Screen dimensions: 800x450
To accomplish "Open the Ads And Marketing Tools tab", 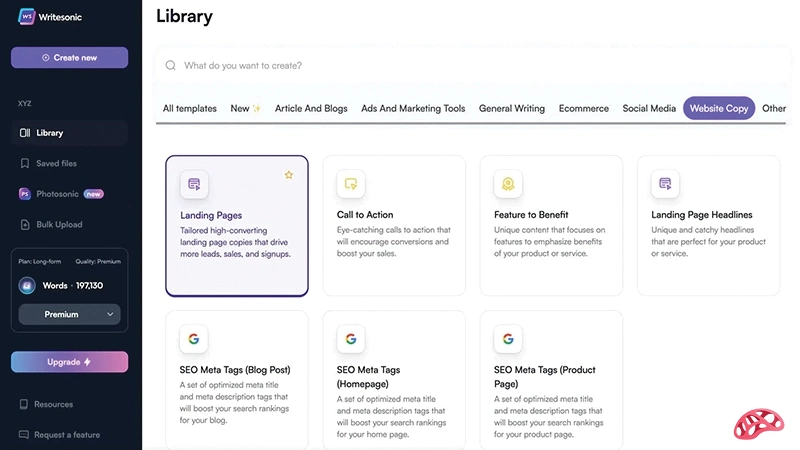I will pos(413,109).
